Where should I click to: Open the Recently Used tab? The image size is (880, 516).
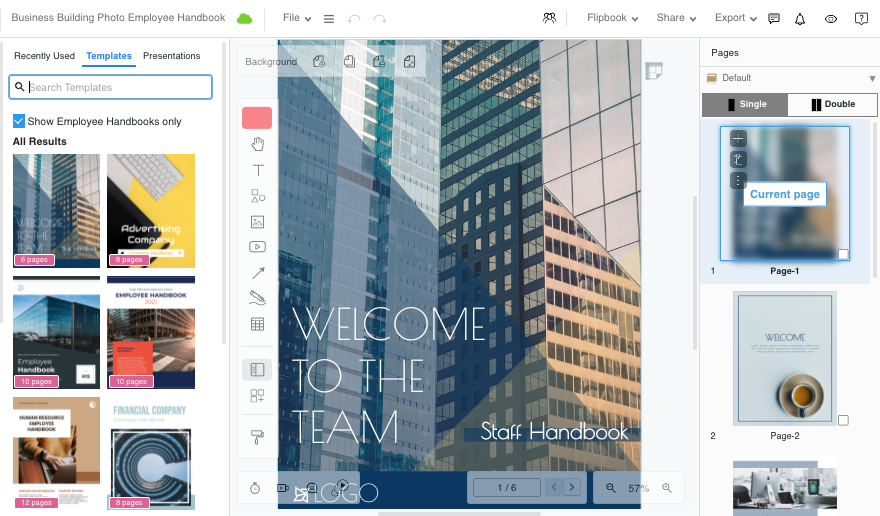(x=44, y=56)
